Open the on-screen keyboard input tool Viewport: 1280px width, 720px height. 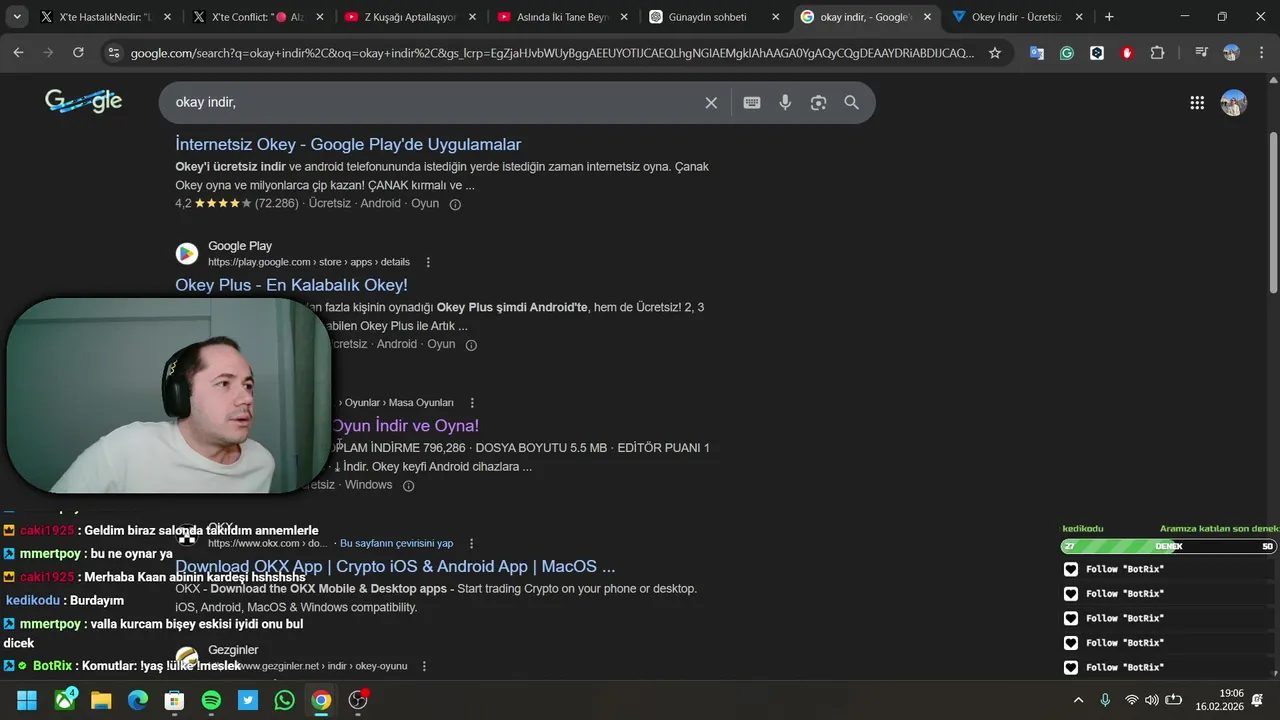coord(752,102)
